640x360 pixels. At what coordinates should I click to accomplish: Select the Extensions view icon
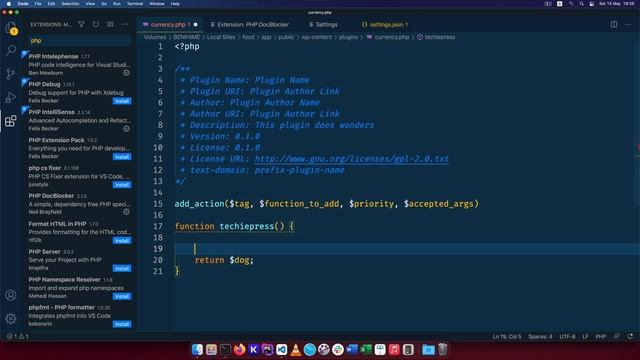point(11,121)
